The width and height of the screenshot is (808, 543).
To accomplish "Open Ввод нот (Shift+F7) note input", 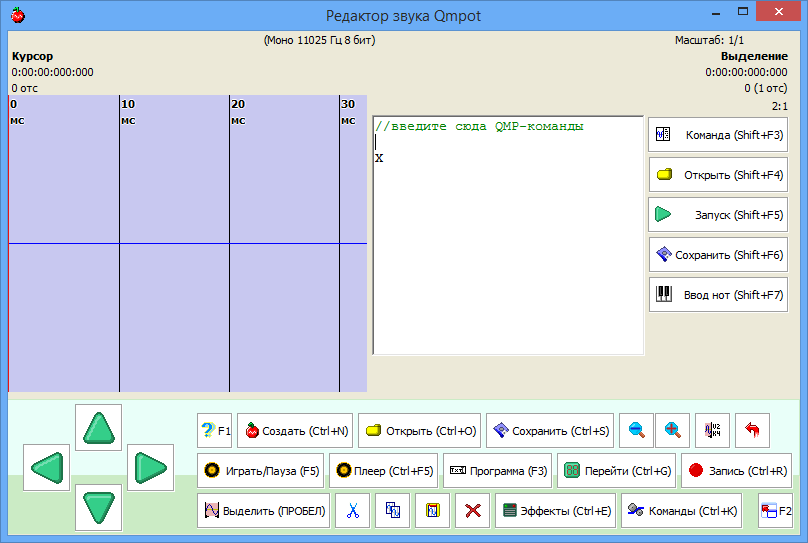I will click(718, 295).
